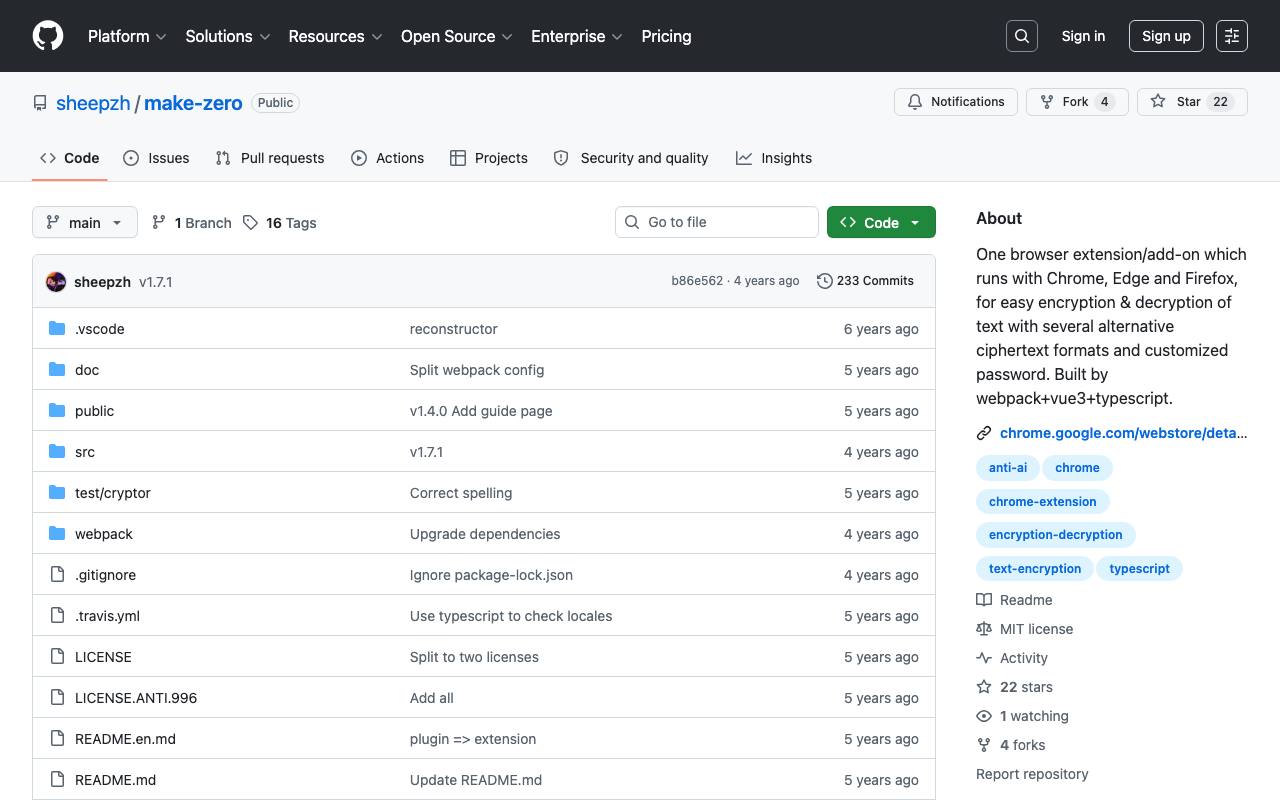Image resolution: width=1280 pixels, height=800 pixels.
Task: Click the Sign up button
Action: click(x=1166, y=36)
